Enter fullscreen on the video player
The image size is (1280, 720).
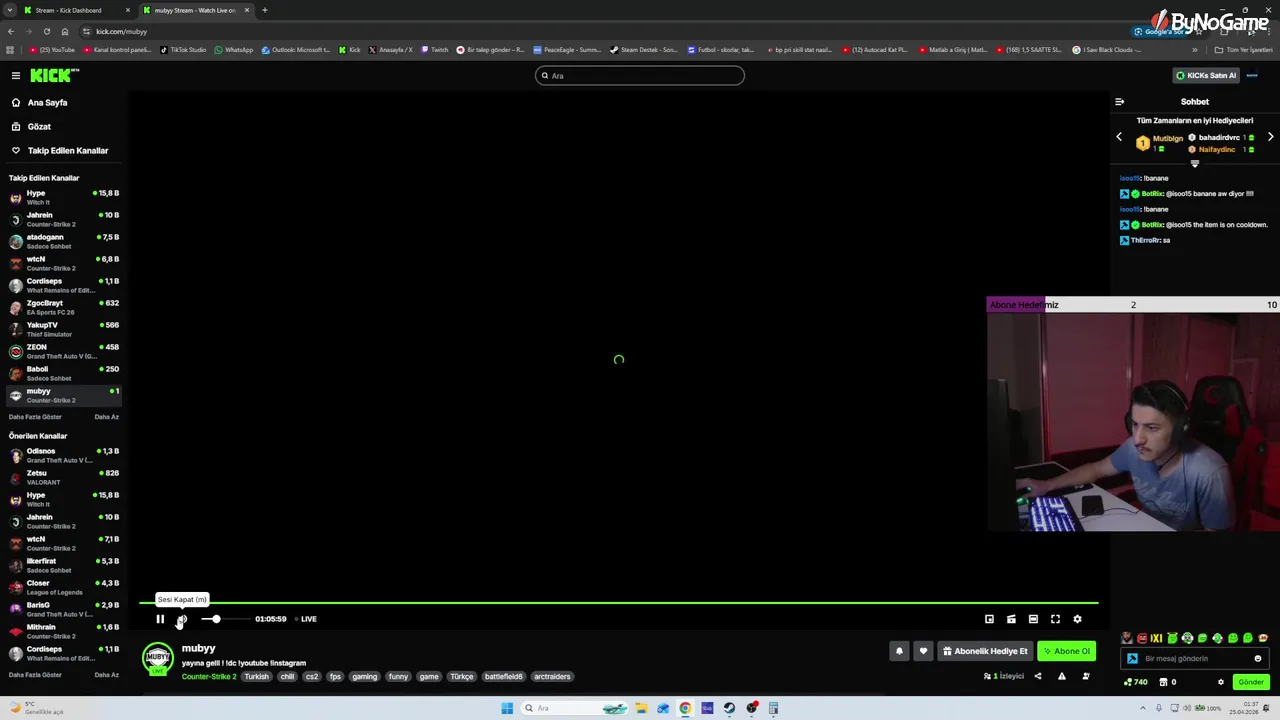[1055, 619]
